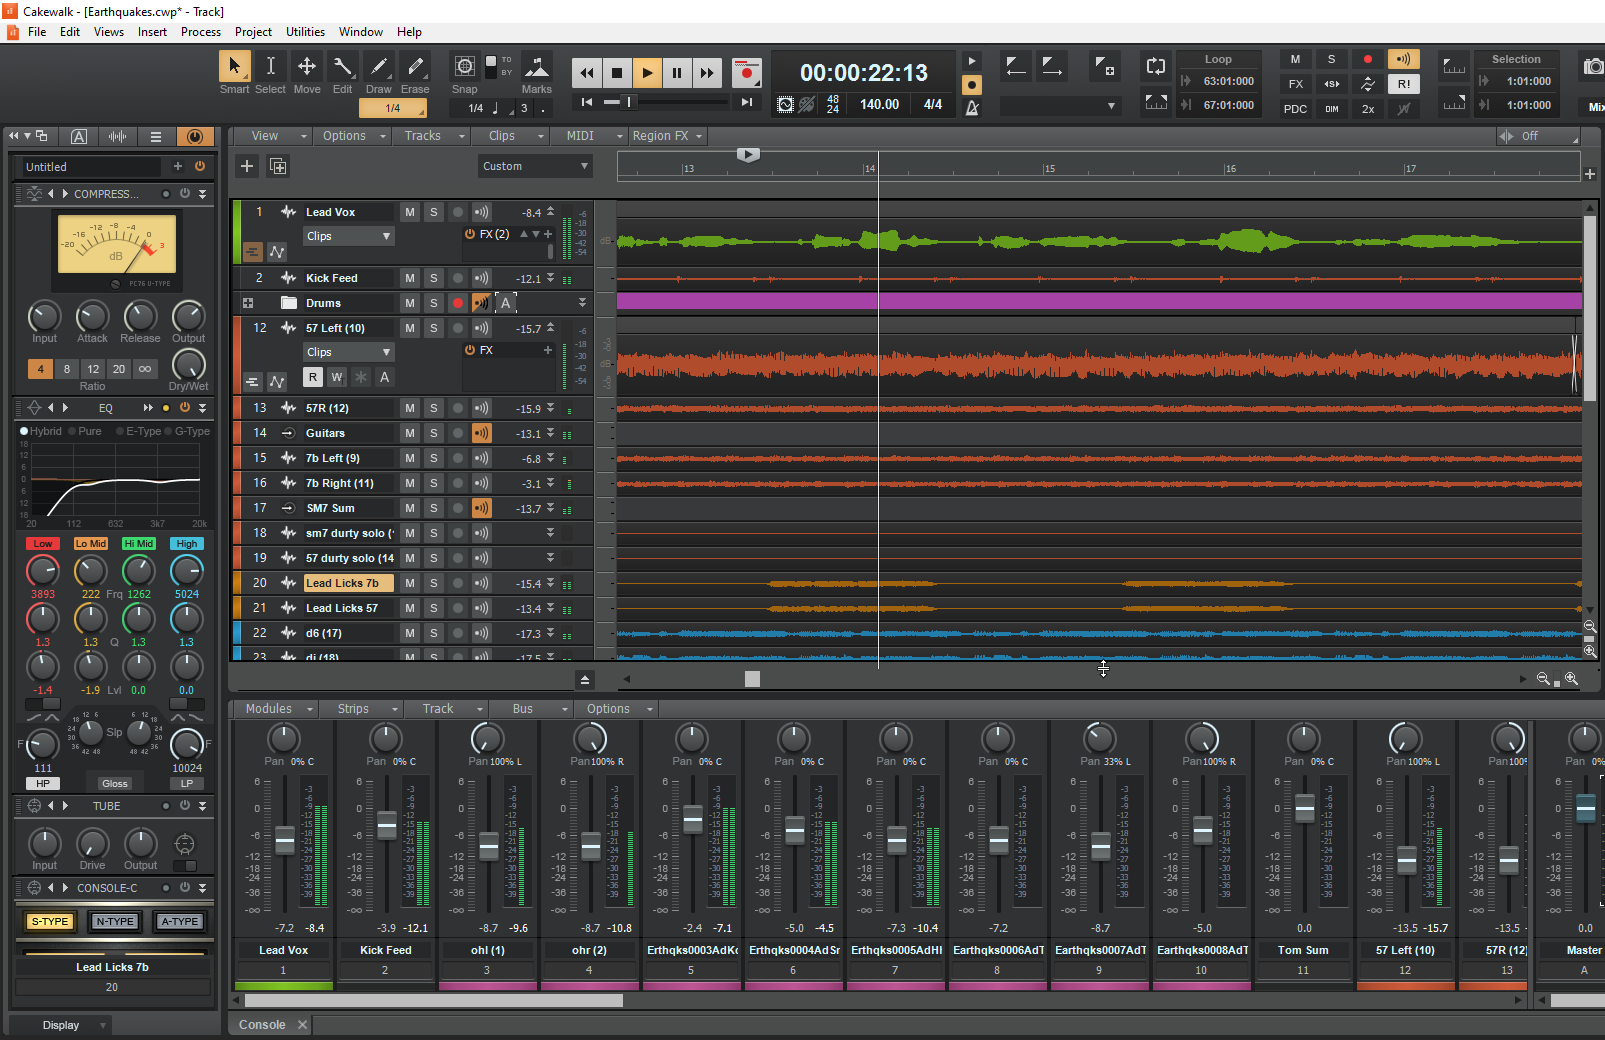Solo the SM7 Sum track
This screenshot has width=1605, height=1040.
pyautogui.click(x=434, y=508)
